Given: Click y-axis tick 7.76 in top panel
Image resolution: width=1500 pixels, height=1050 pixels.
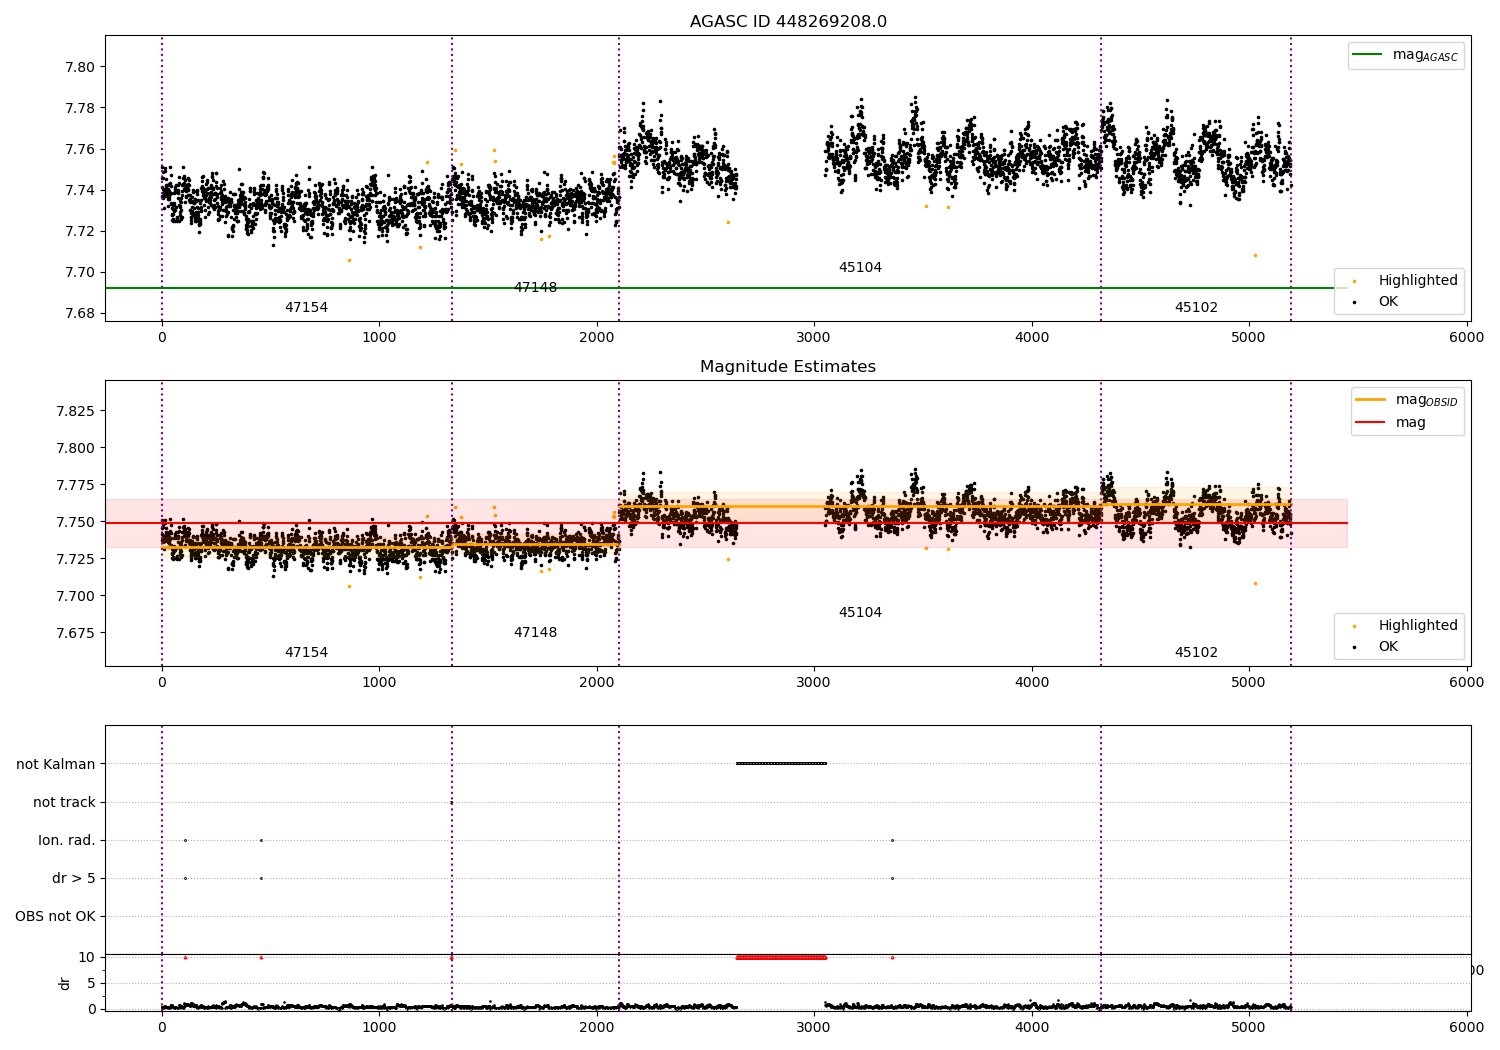Looking at the screenshot, I should click(x=80, y=149).
